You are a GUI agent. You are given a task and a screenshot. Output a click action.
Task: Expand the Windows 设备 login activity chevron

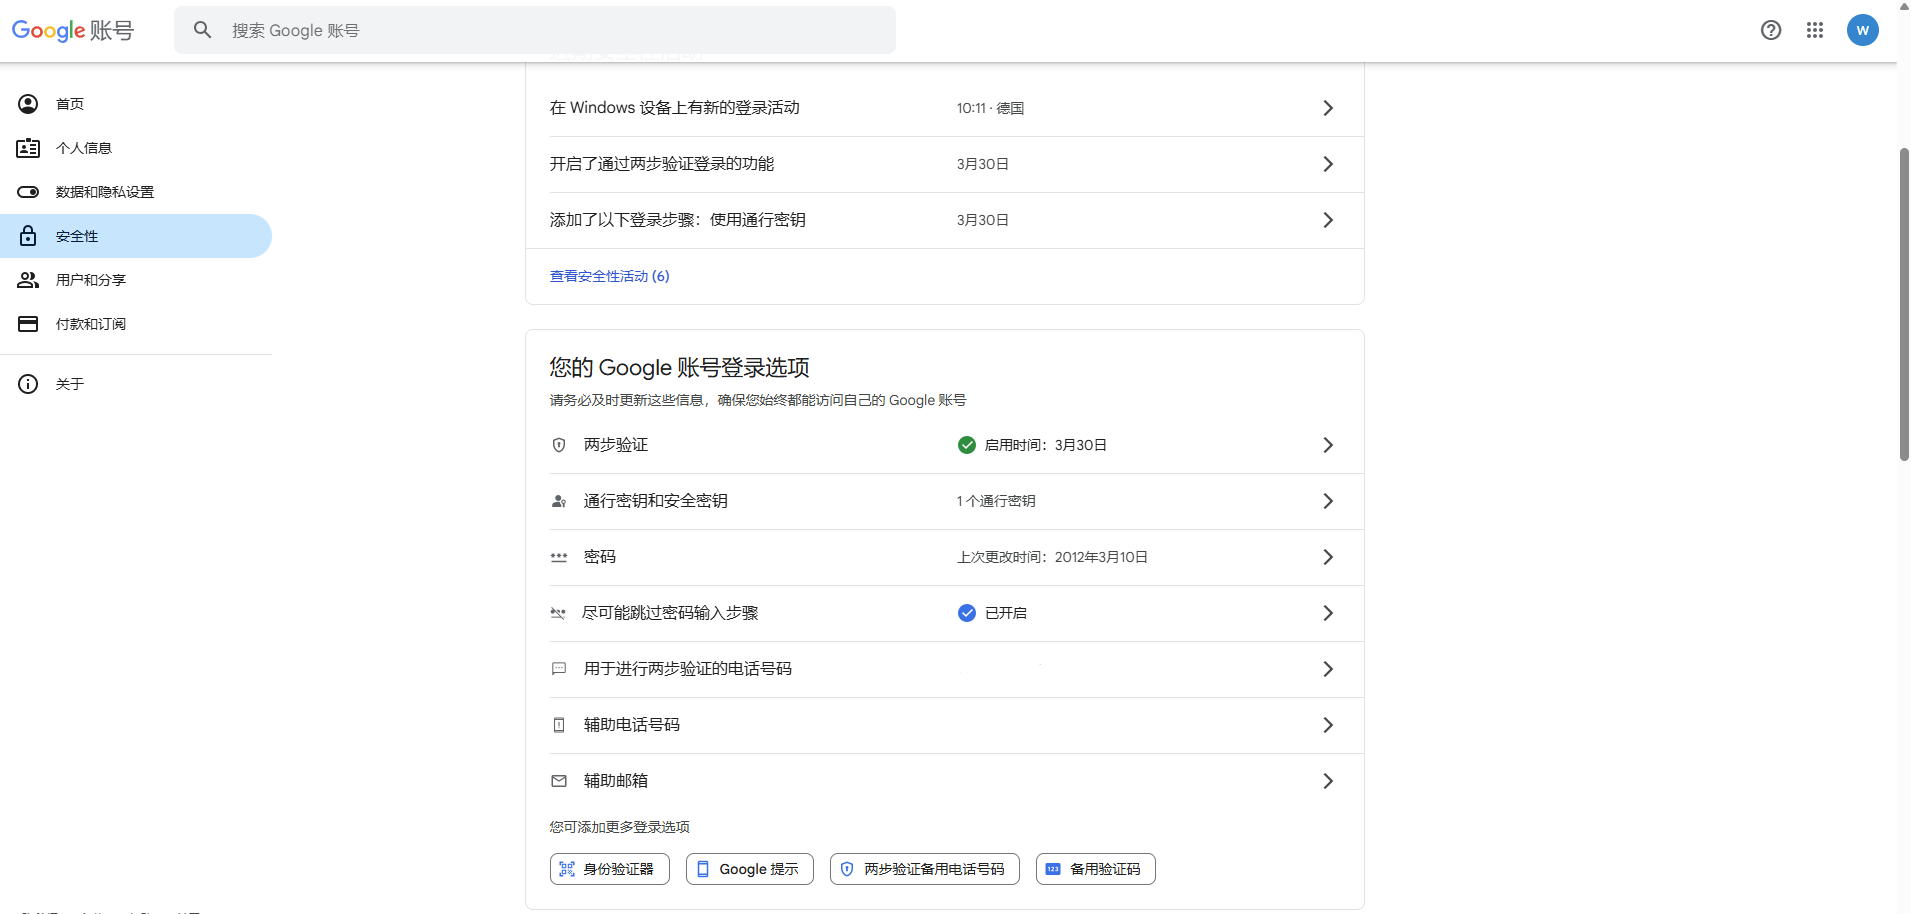1328,108
